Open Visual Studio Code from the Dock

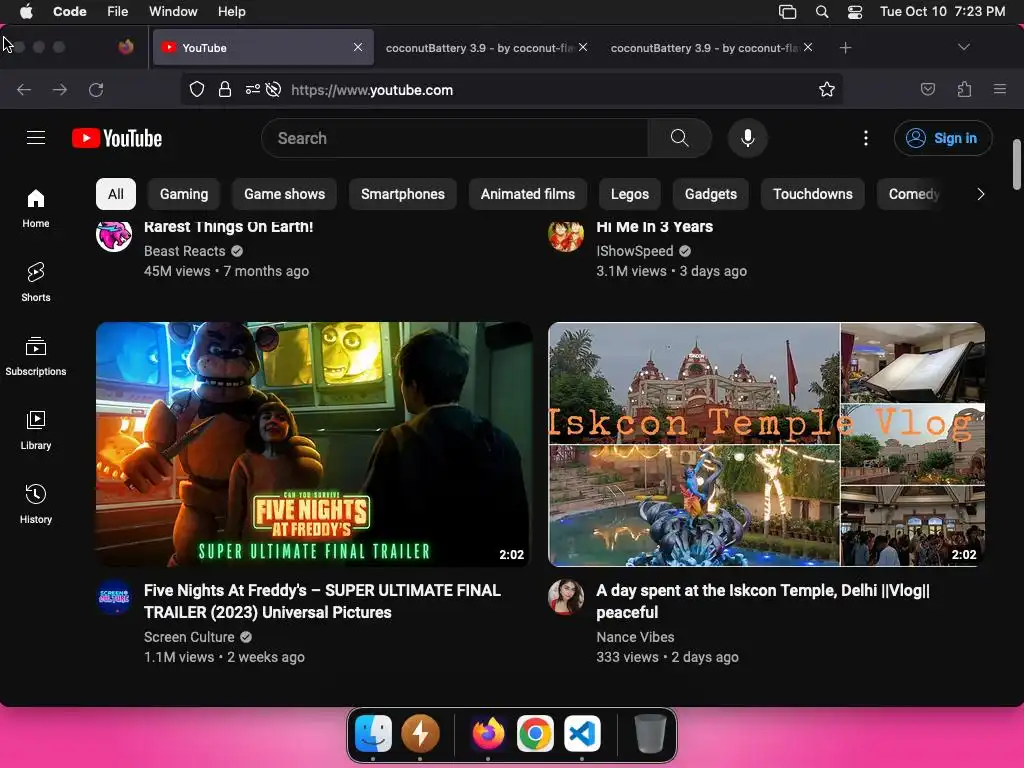pos(582,733)
